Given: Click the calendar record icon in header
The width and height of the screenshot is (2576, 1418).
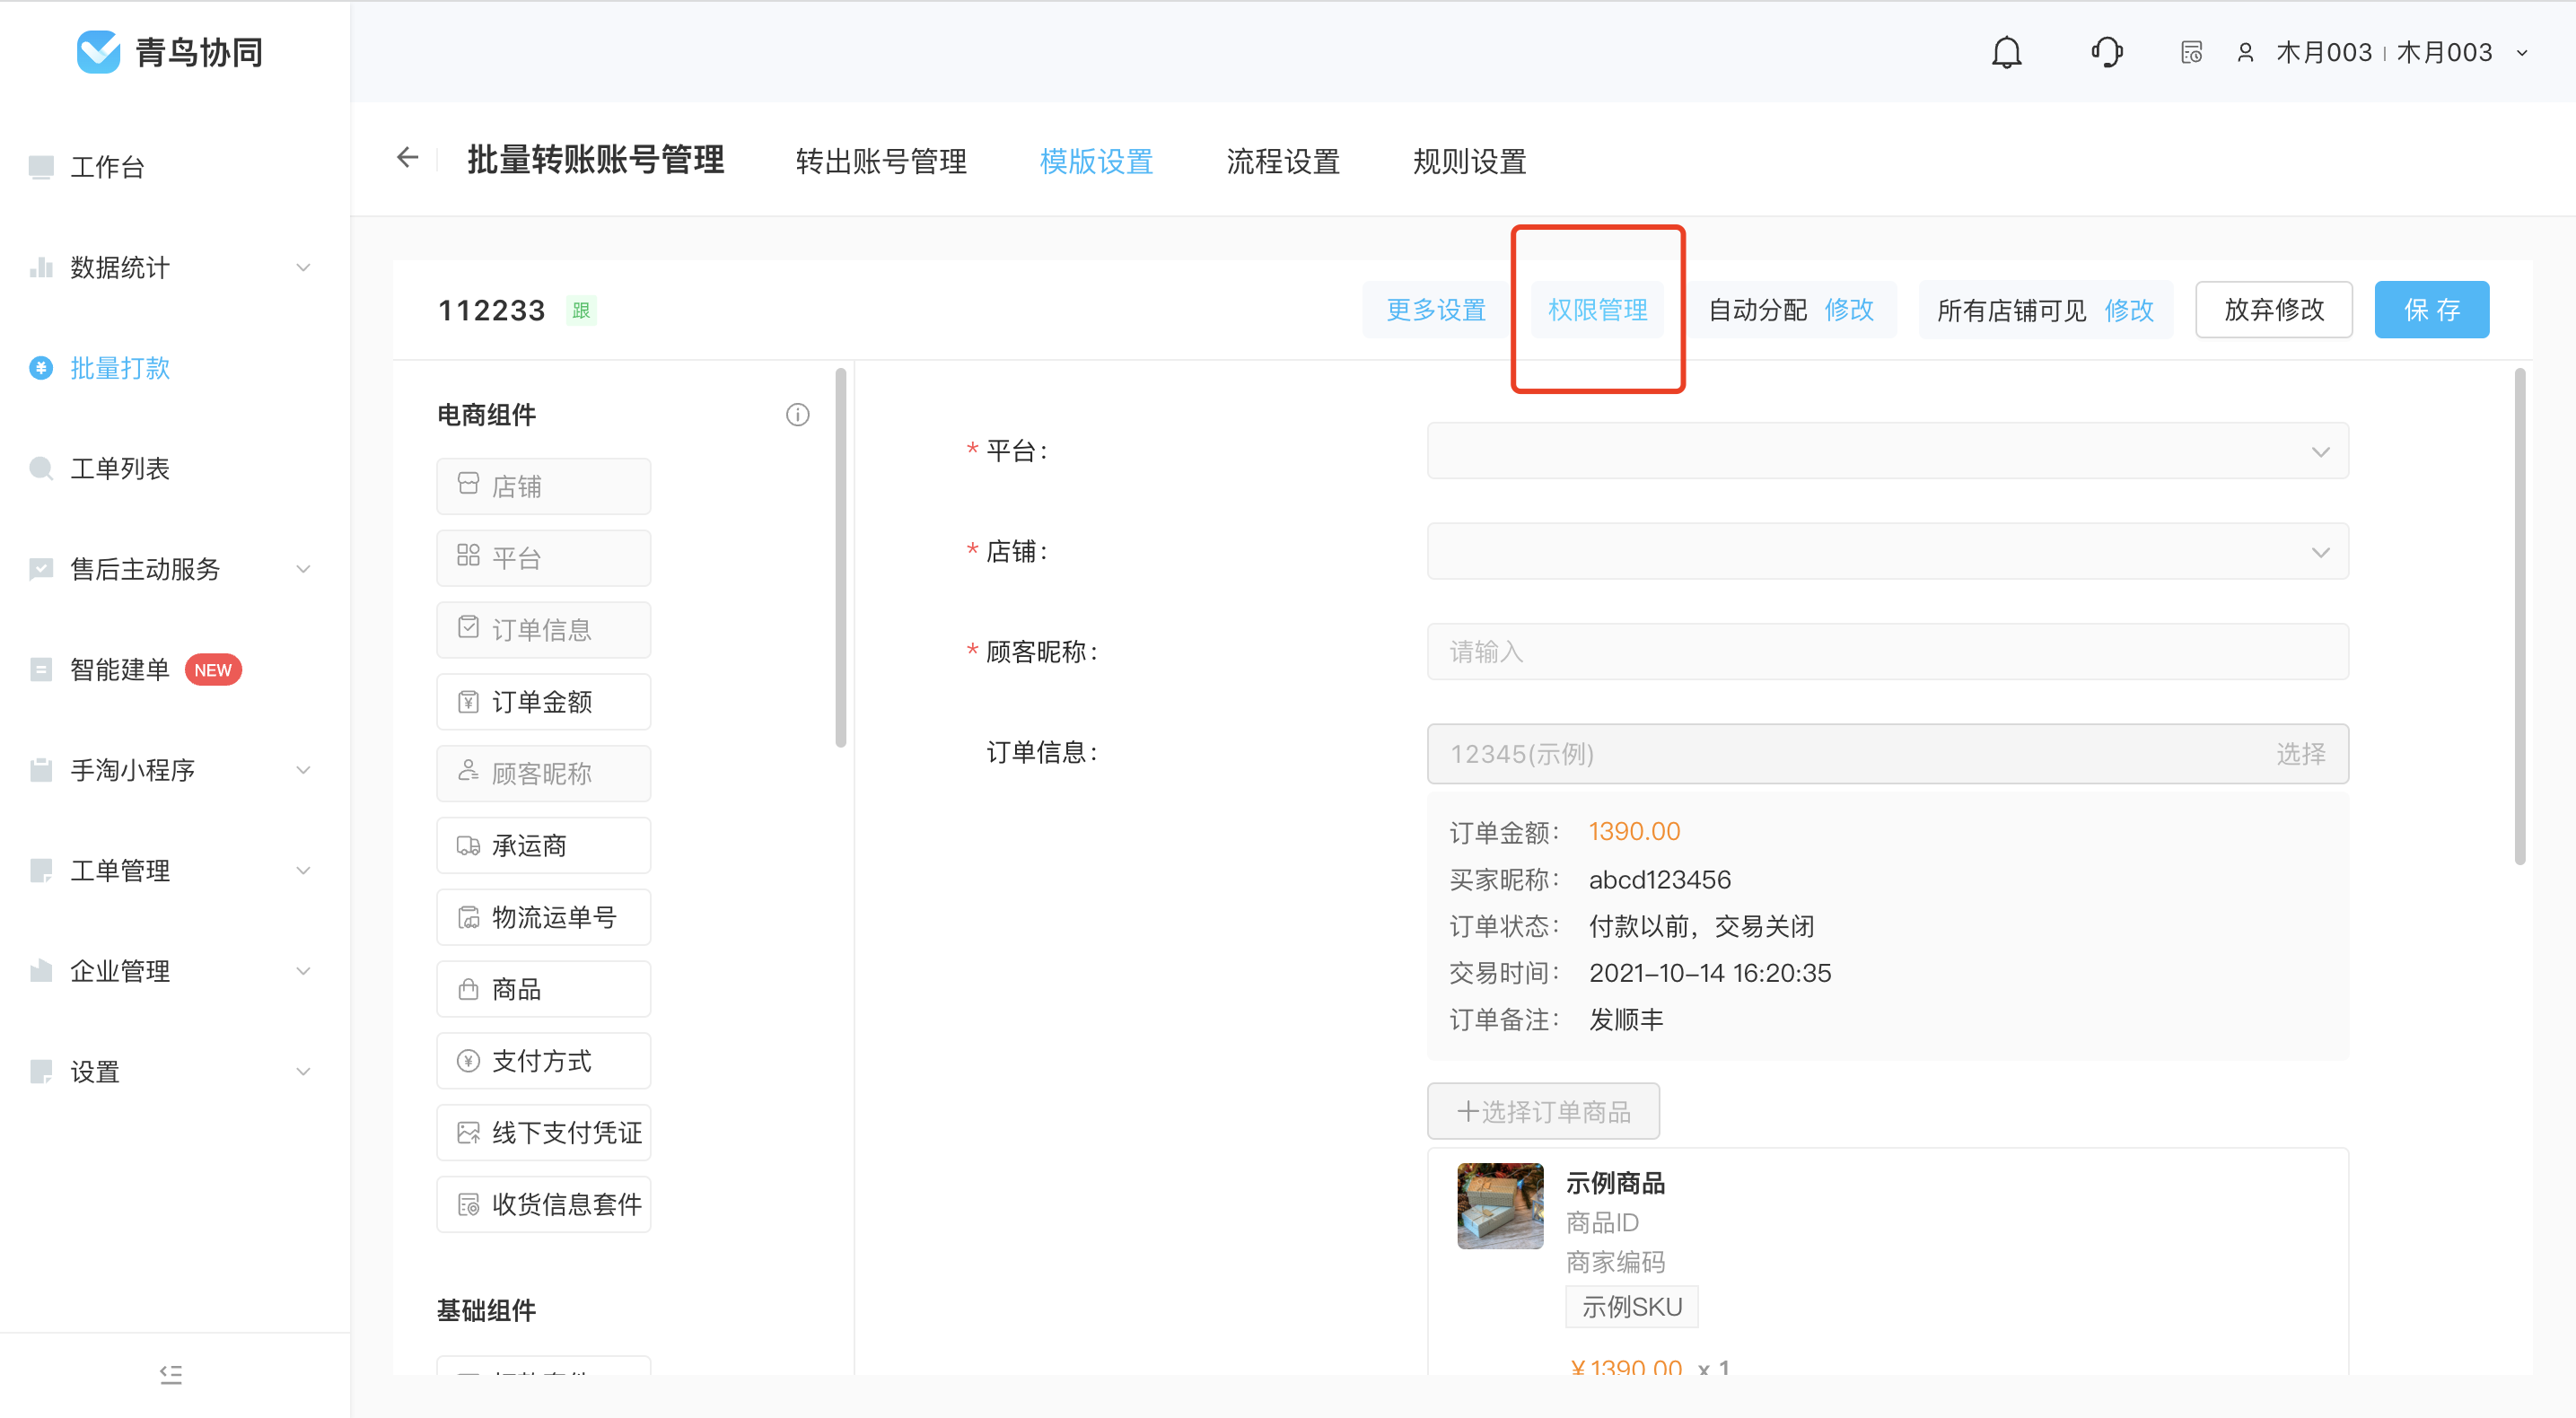Looking at the screenshot, I should [2191, 52].
